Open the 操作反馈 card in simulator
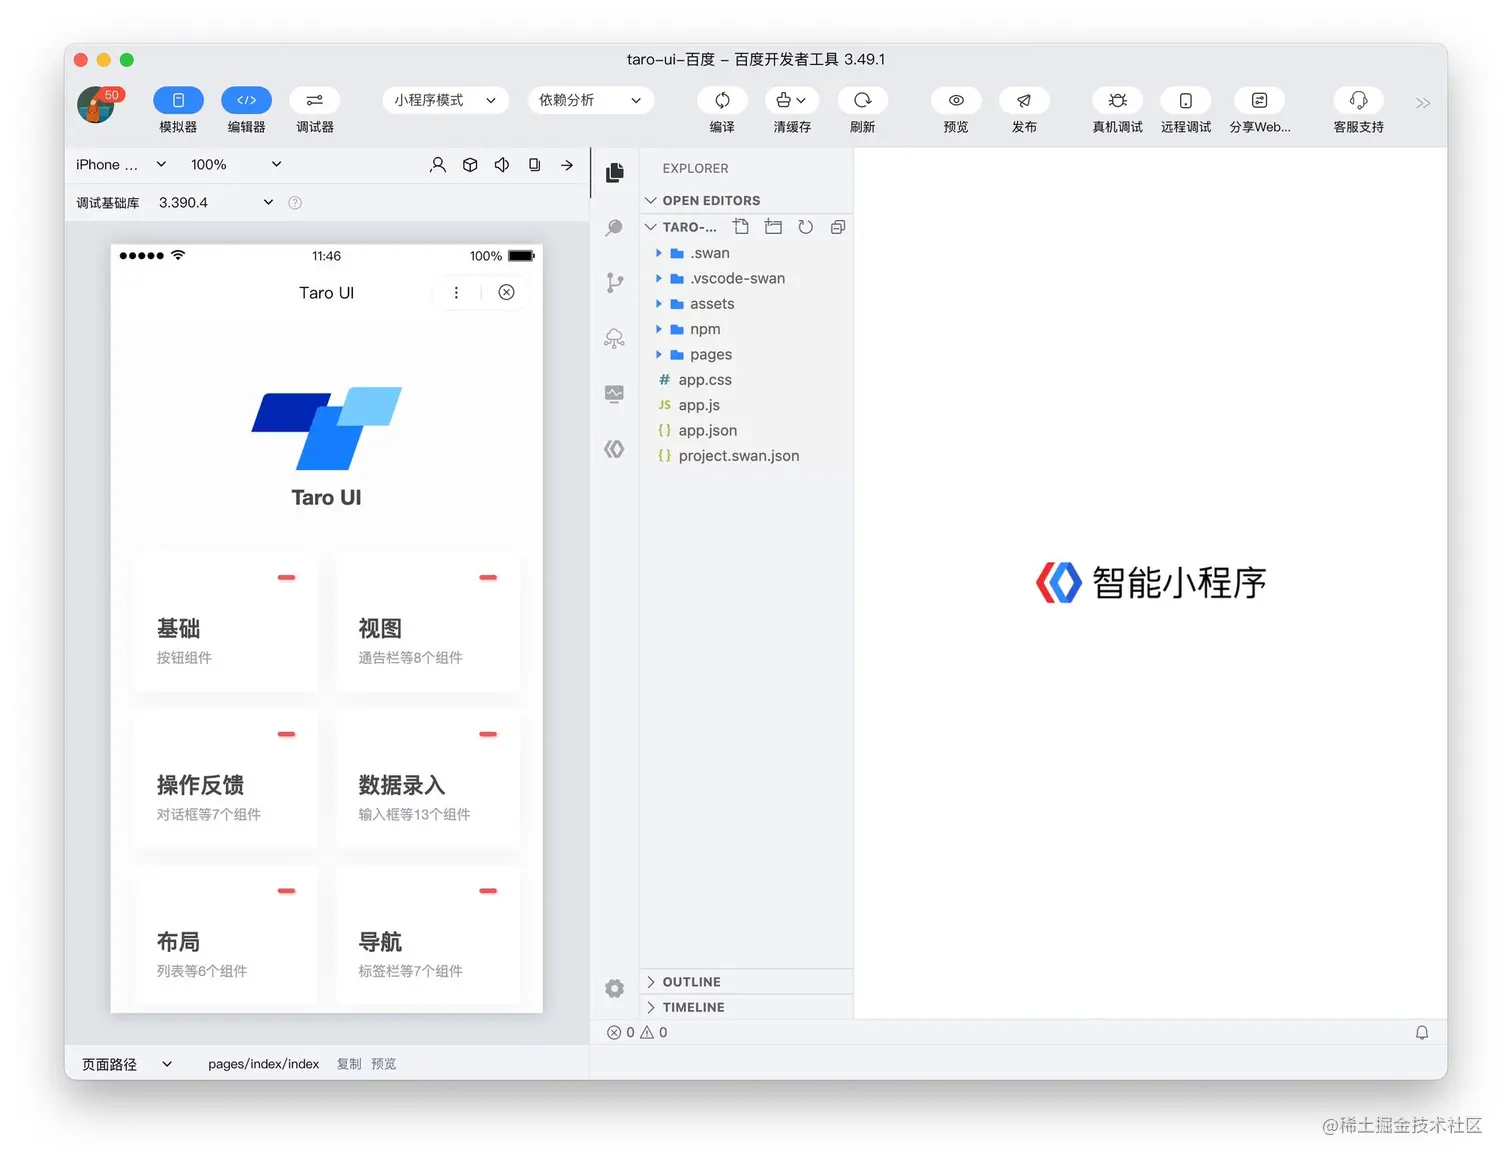Viewport: 1512px width, 1165px height. [225, 778]
